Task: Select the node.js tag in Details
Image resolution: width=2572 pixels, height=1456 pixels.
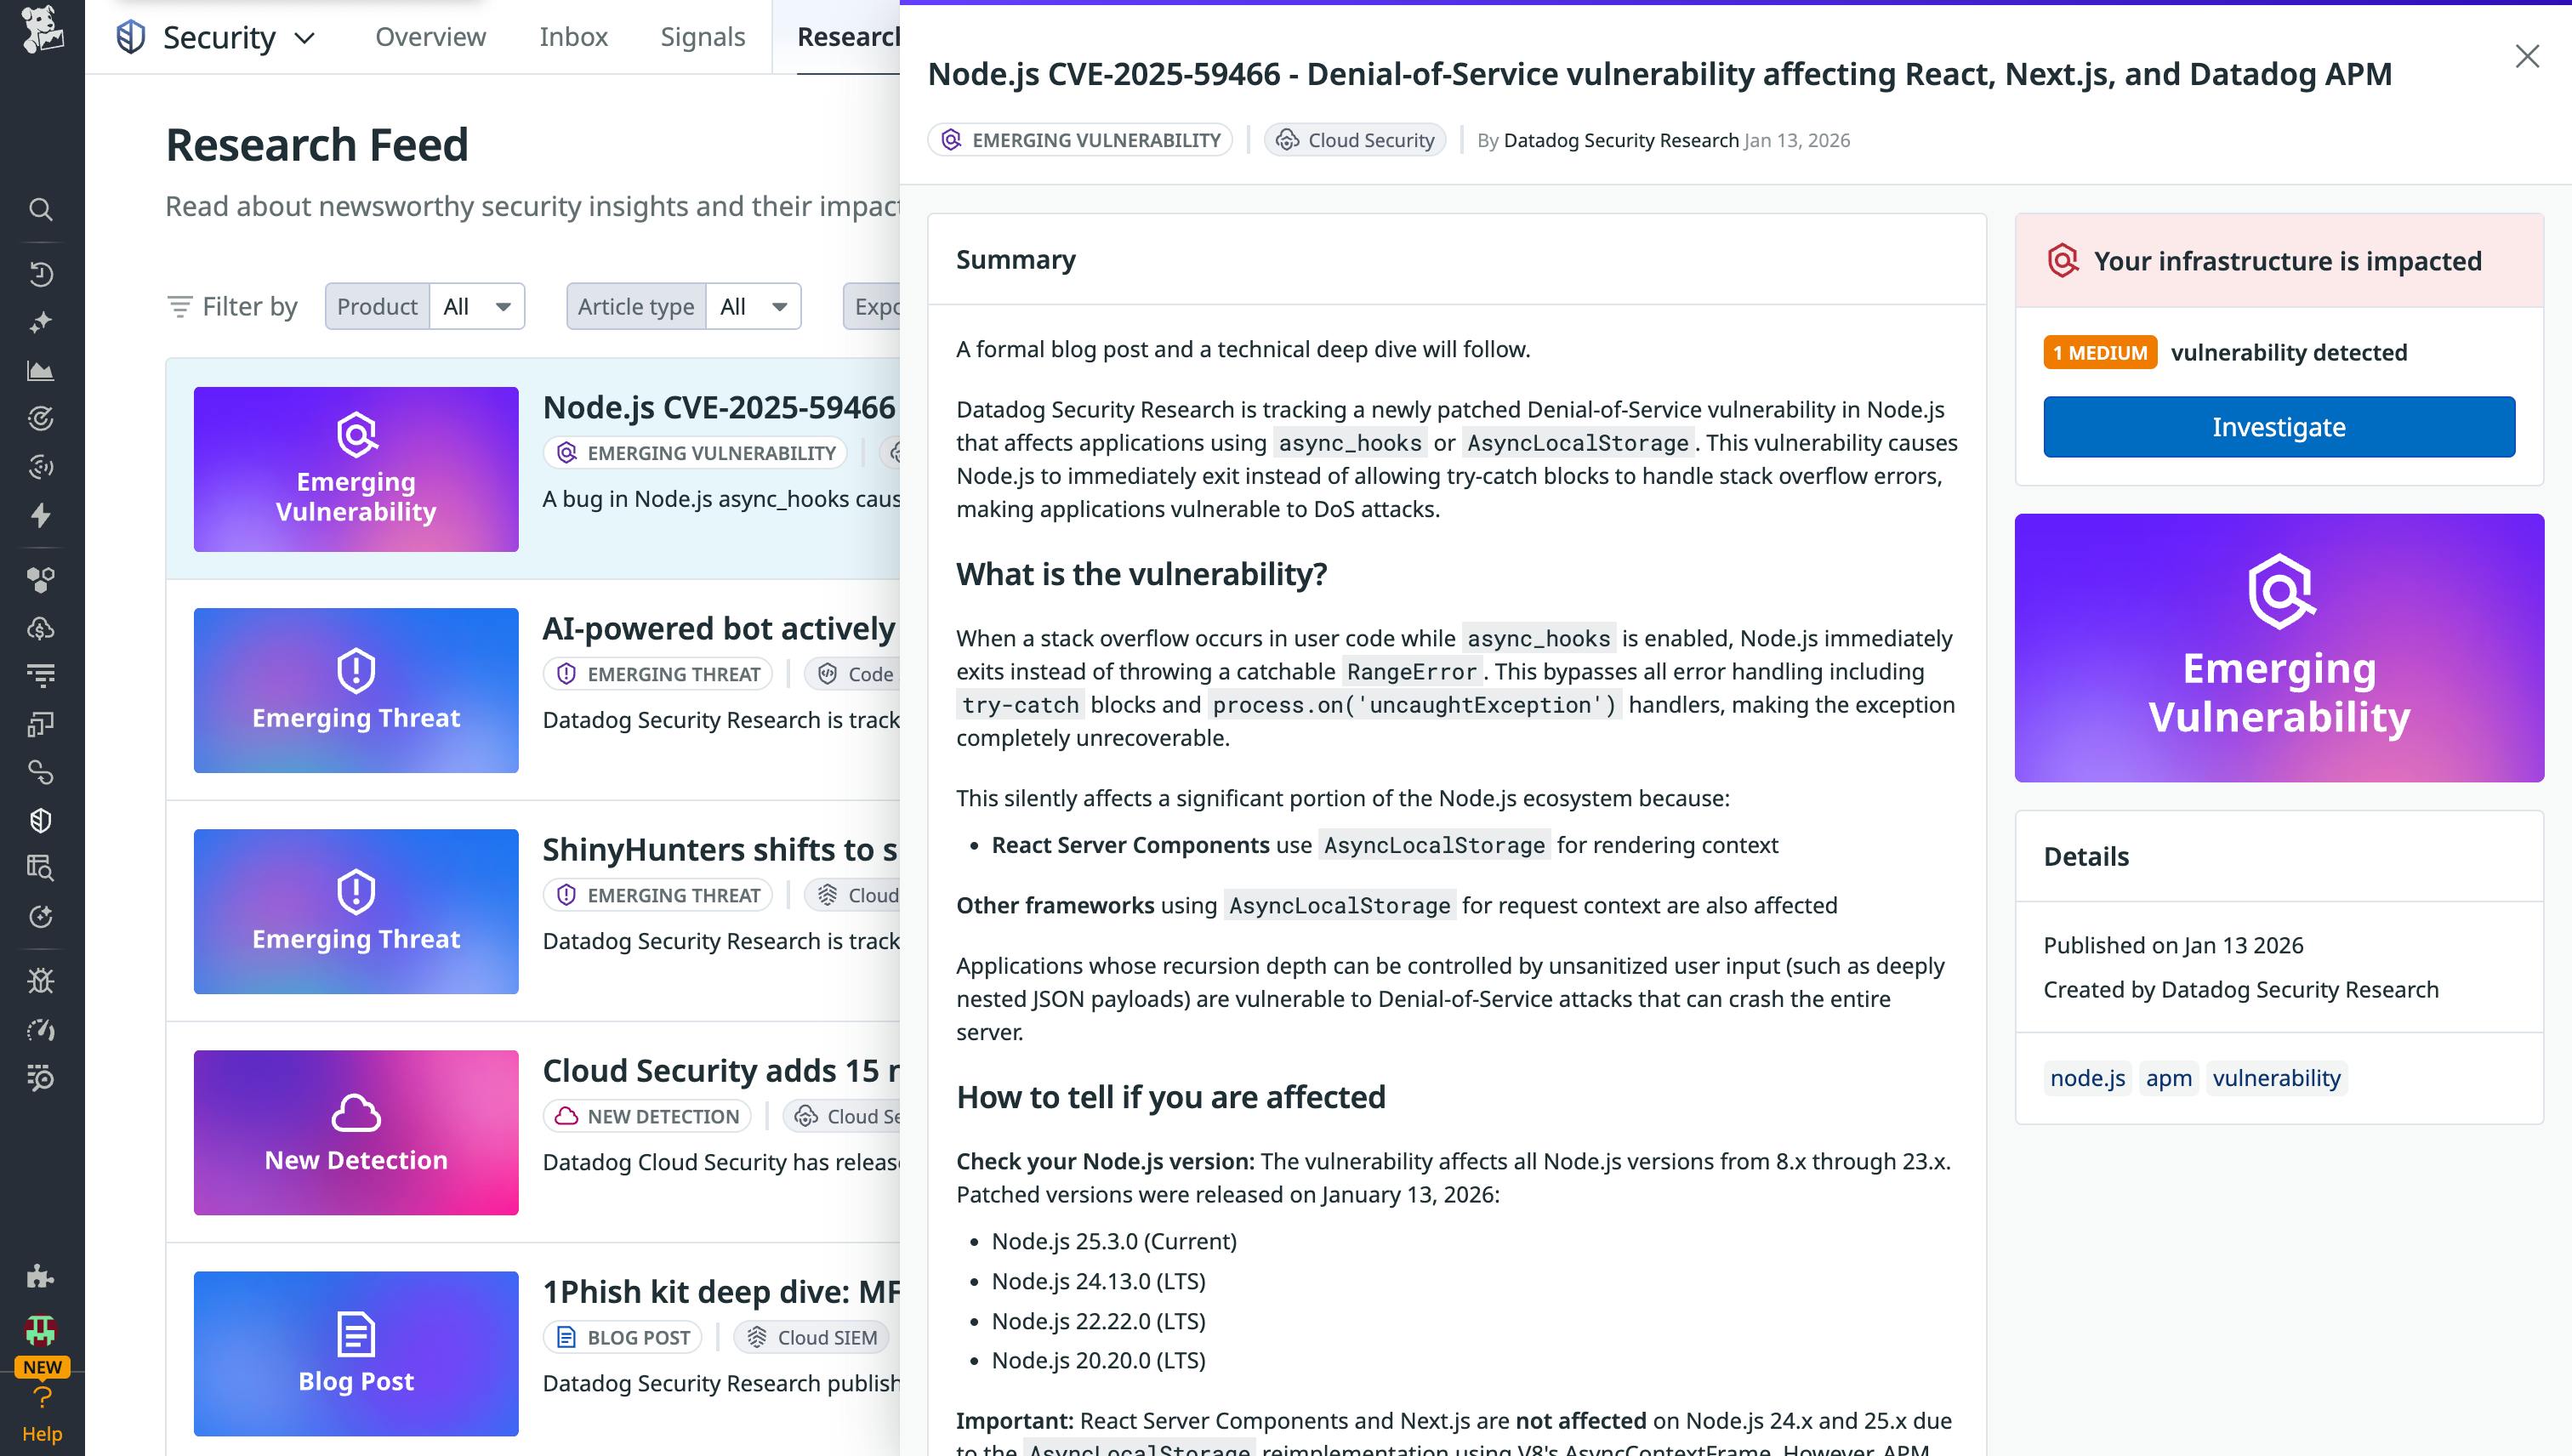Action: tap(2086, 1078)
